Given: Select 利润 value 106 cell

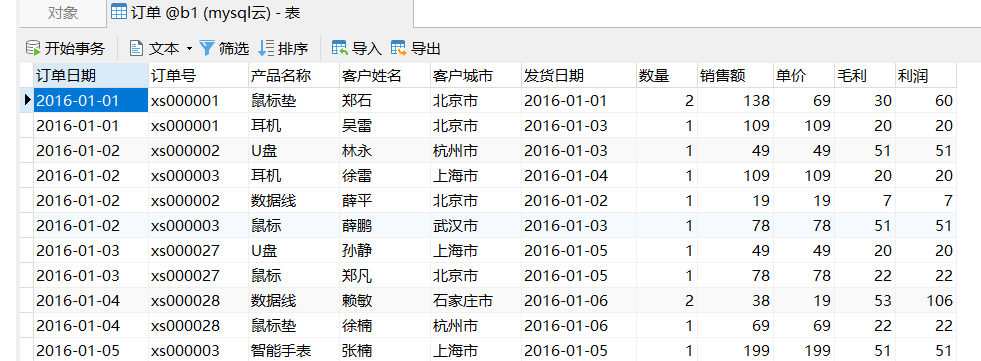Looking at the screenshot, I should pos(926,301).
